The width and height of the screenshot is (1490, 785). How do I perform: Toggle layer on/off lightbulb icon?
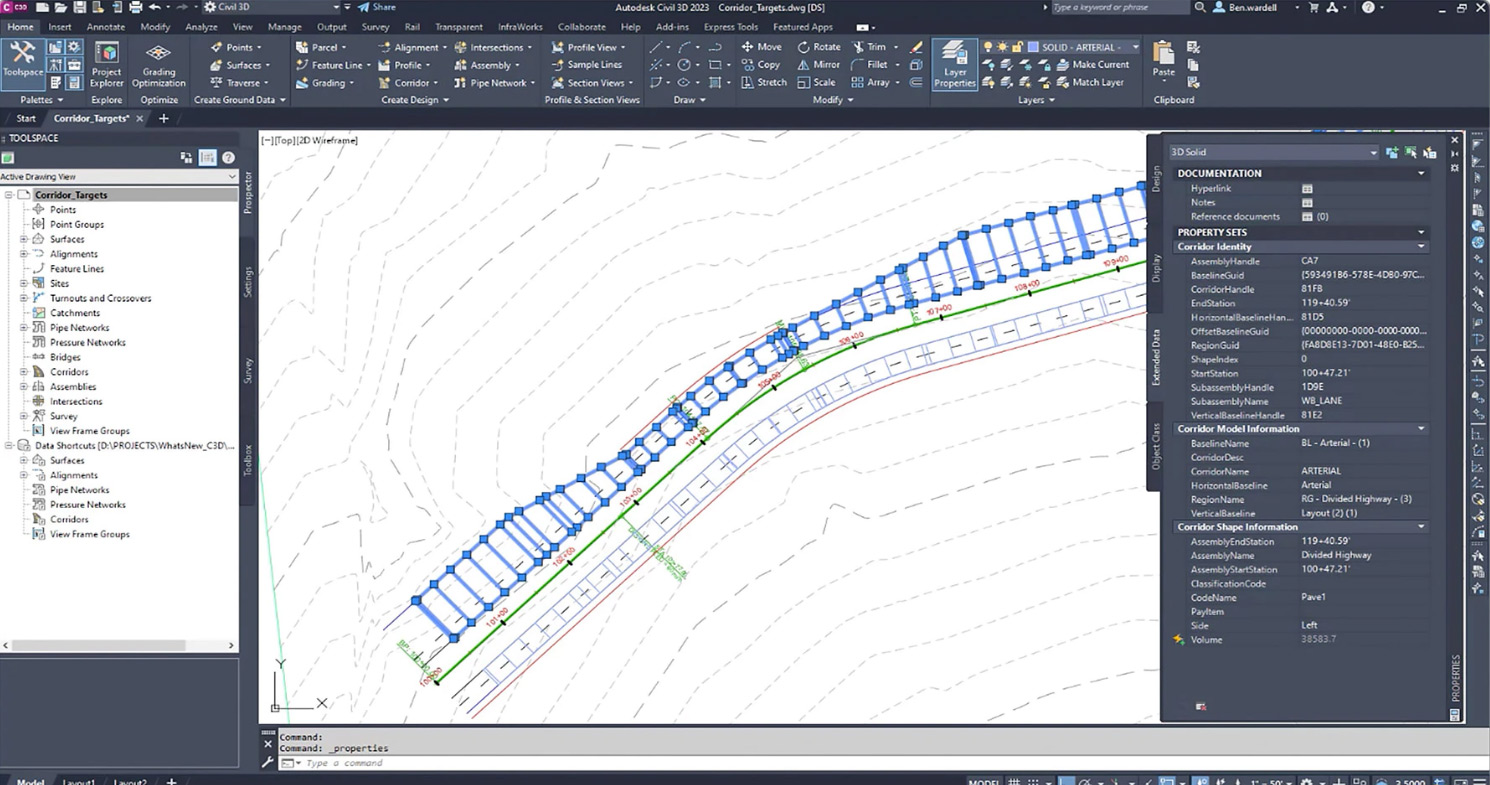(988, 47)
